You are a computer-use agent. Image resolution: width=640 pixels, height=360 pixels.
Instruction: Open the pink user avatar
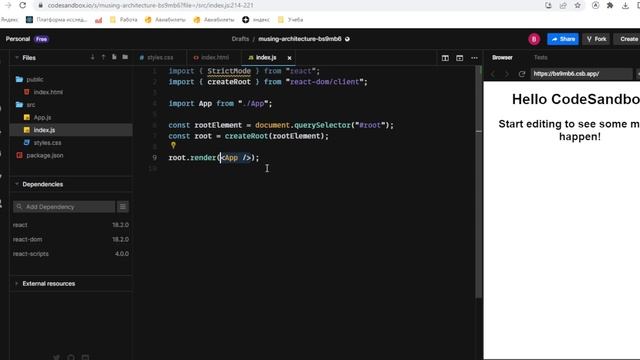pyautogui.click(x=534, y=39)
